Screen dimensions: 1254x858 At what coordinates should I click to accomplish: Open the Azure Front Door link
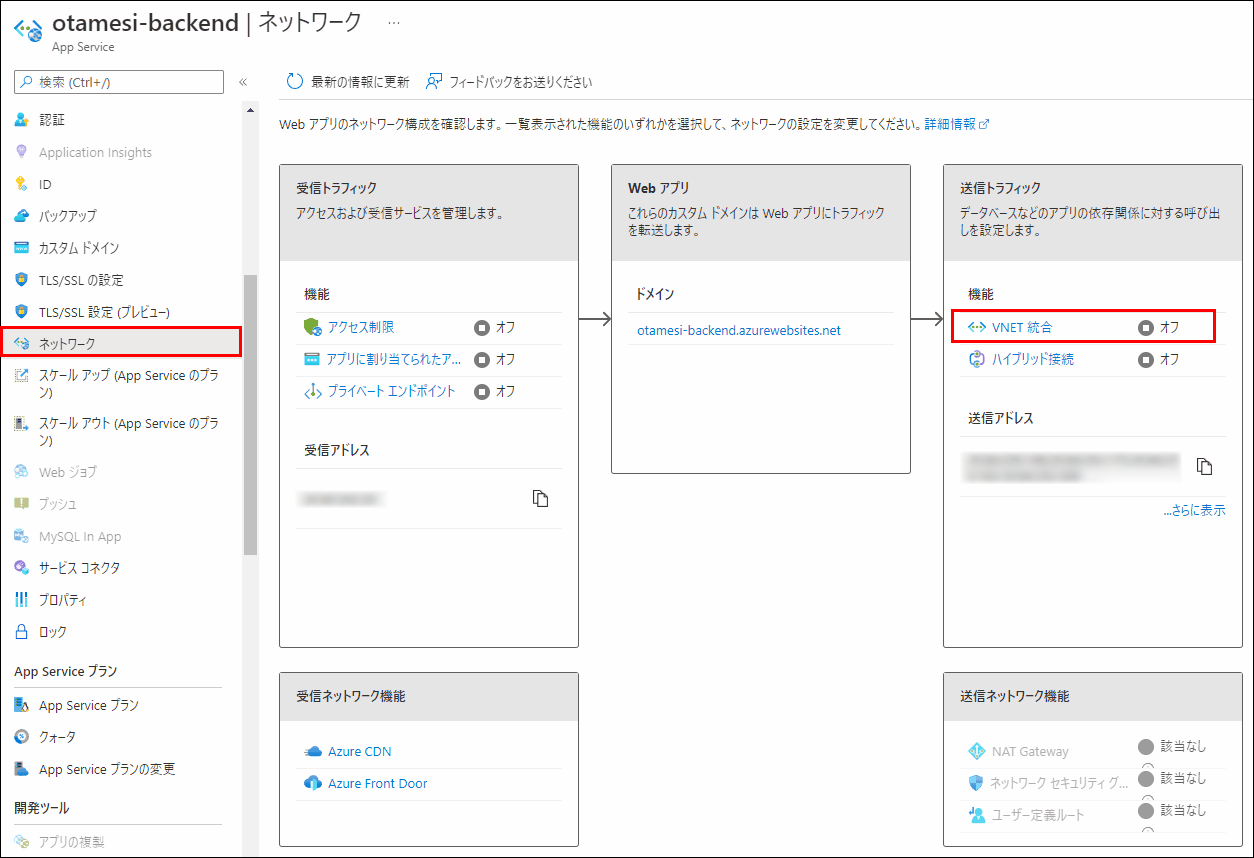(x=378, y=784)
